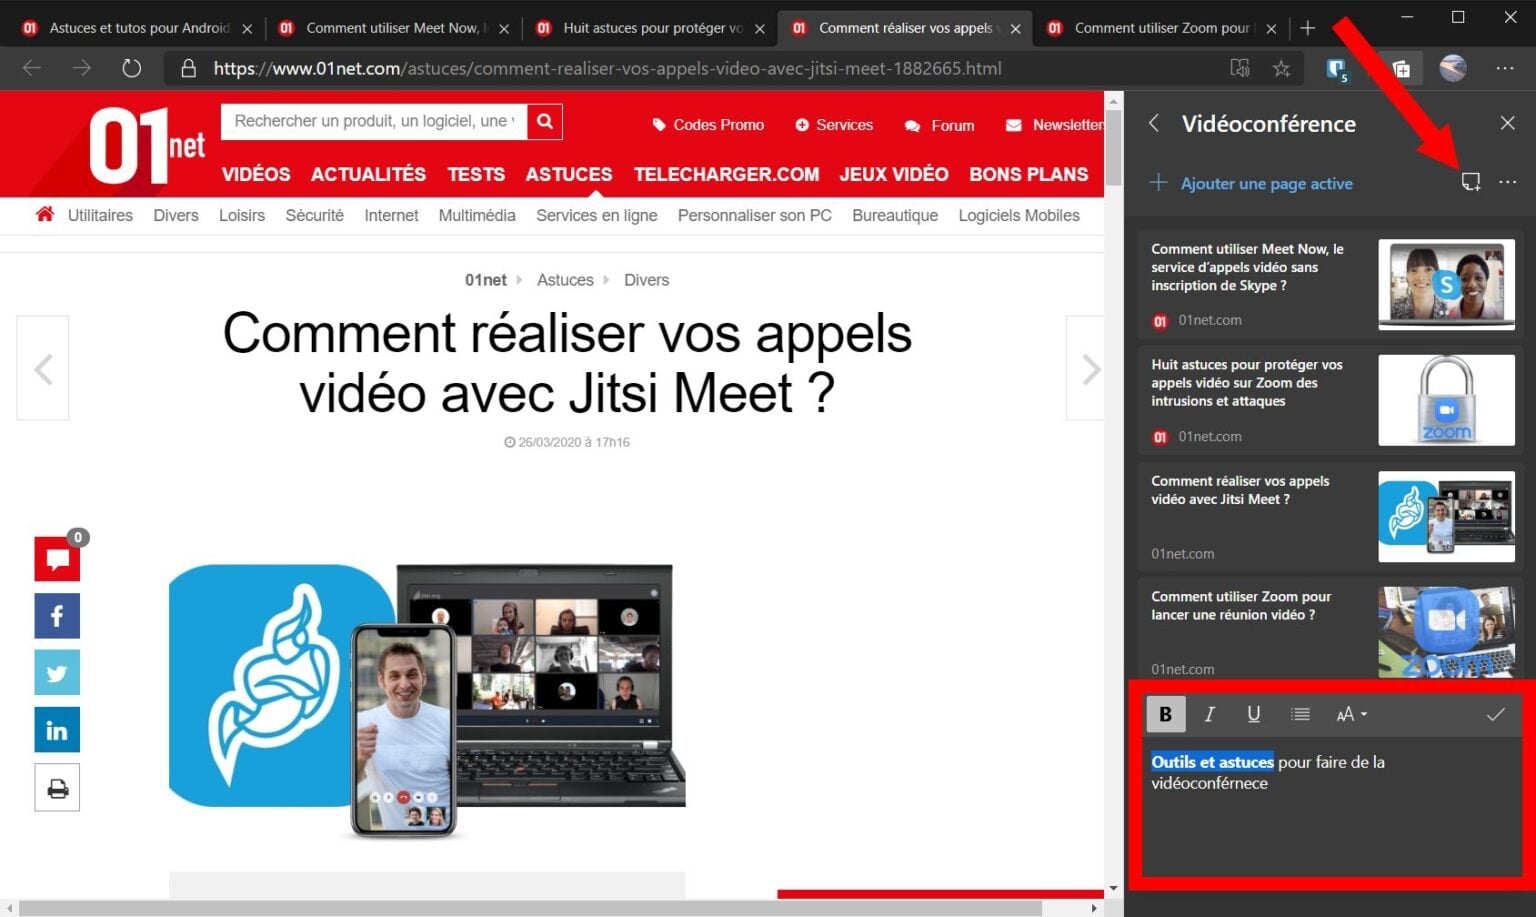Apply underline formatting in the note toolbar
Viewport: 1536px width, 917px height.
(1253, 714)
